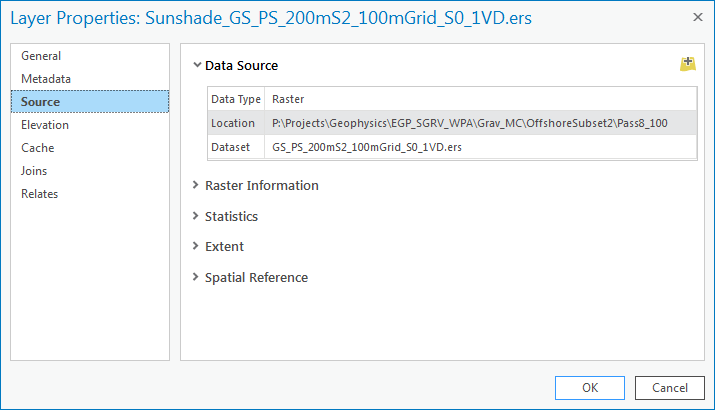This screenshot has height=410, width=715.
Task: Close the Layer Properties dialog
Action: (696, 18)
